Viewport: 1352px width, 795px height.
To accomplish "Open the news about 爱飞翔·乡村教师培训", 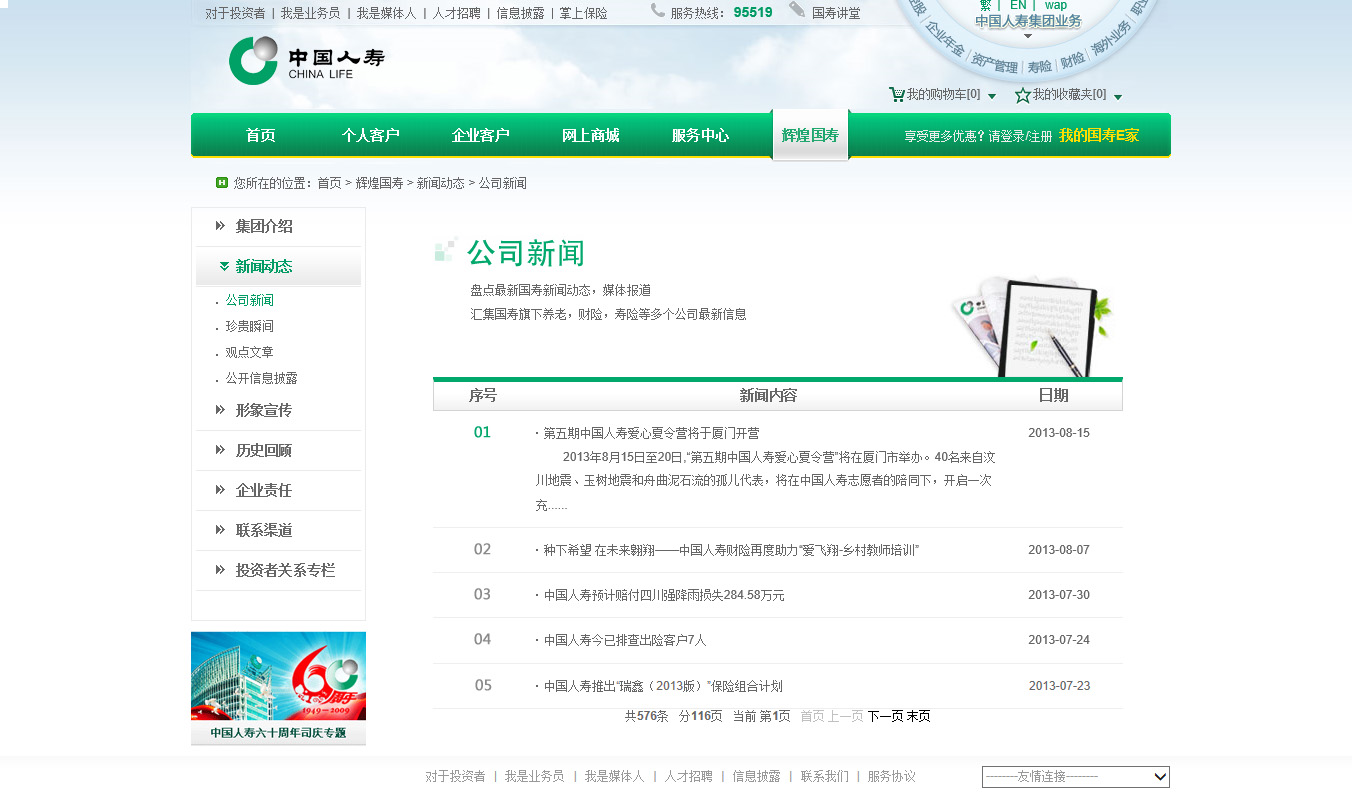I will (731, 551).
